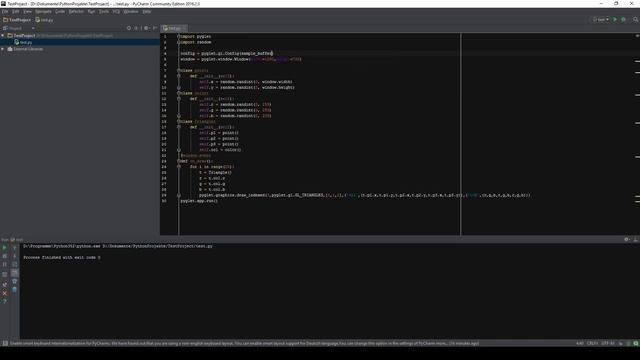Click UTF-8 encoding in status bar
640x360 pixels.
tap(608, 343)
